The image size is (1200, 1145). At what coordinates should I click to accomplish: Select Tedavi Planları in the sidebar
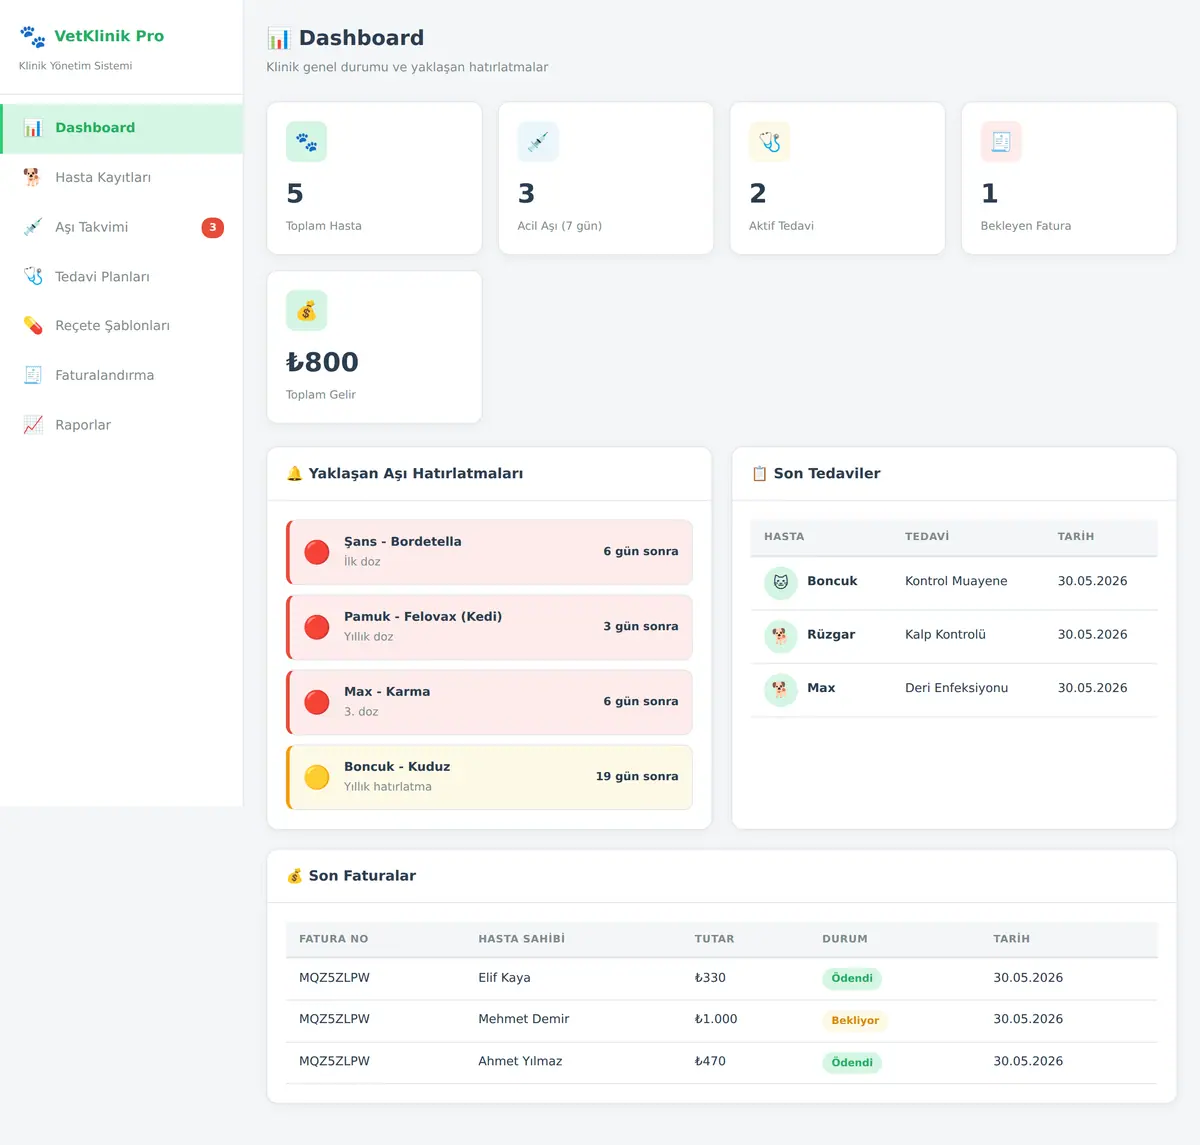coord(121,277)
